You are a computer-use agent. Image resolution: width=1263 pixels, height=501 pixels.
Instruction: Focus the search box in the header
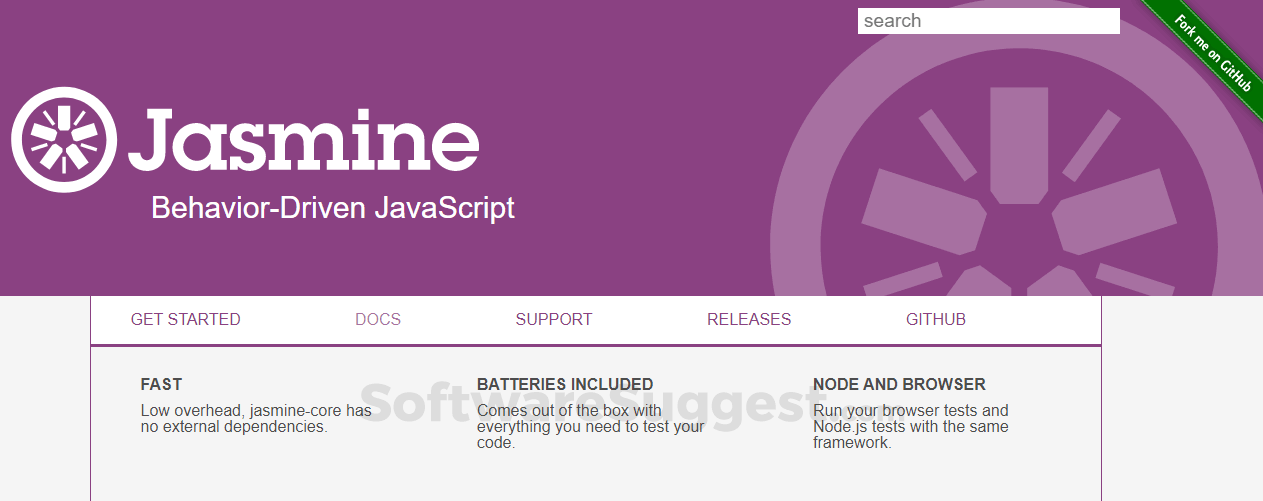click(x=988, y=21)
